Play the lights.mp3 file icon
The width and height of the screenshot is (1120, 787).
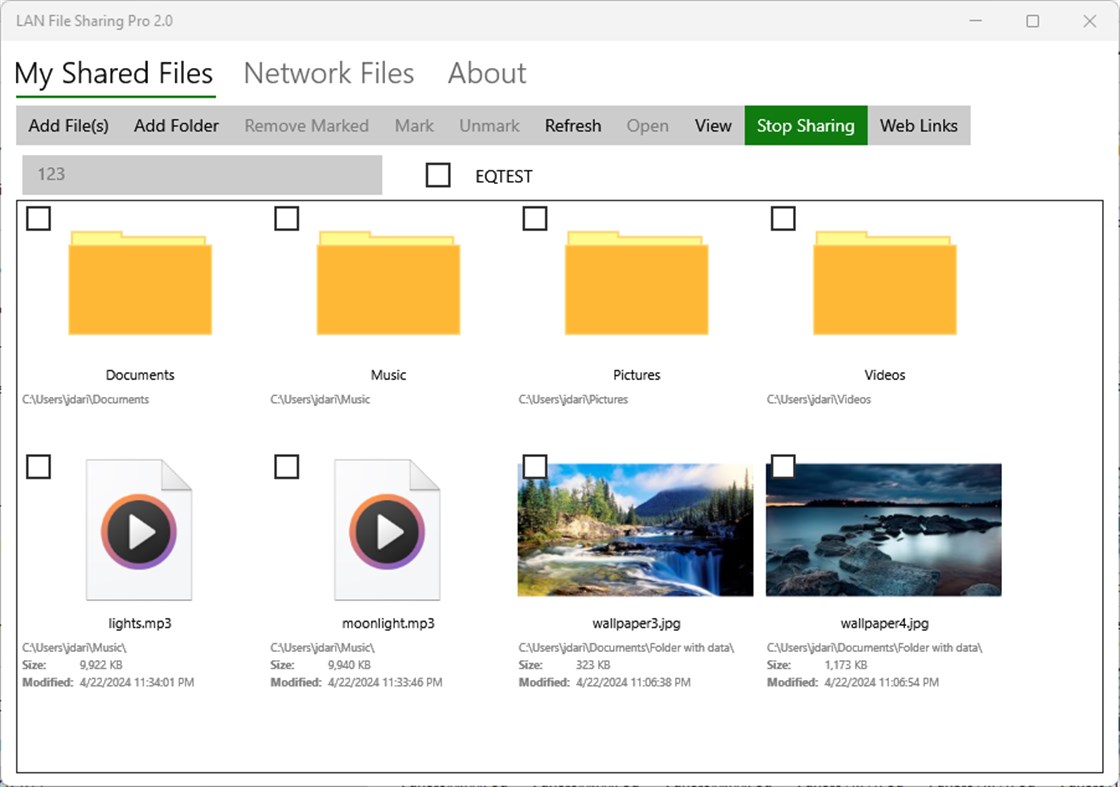pyautogui.click(x=139, y=528)
